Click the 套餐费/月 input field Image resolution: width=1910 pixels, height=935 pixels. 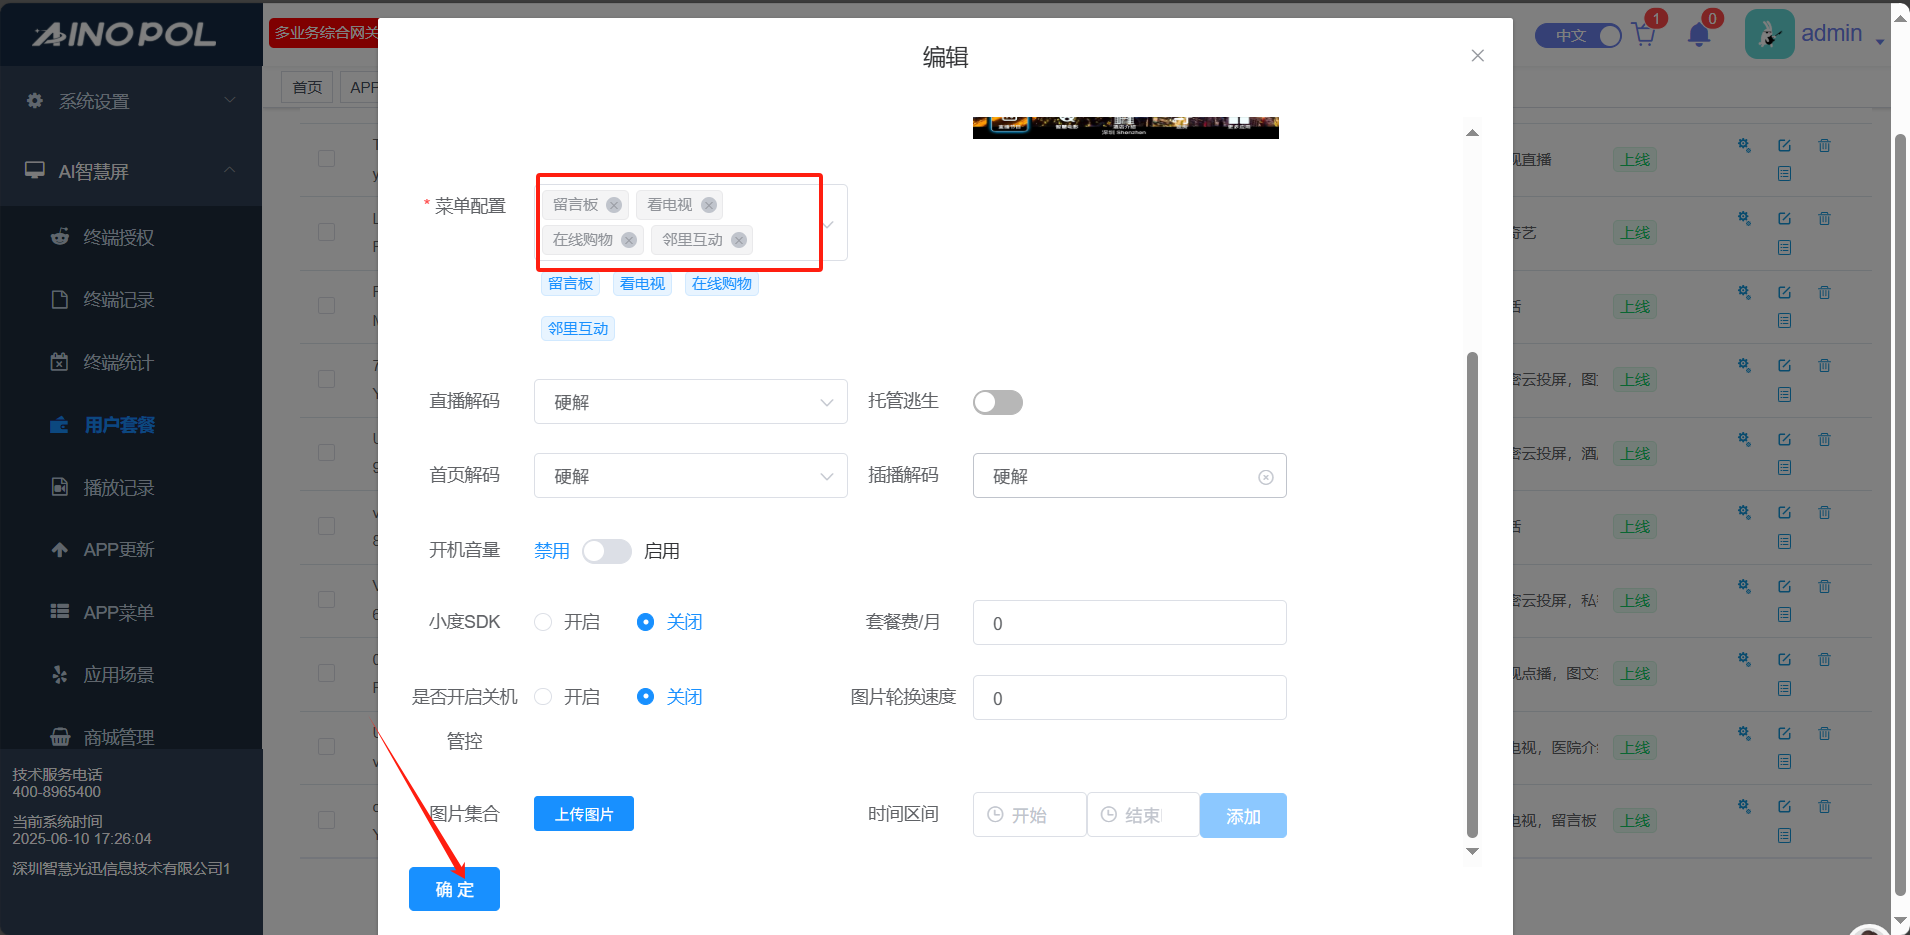coord(1129,623)
